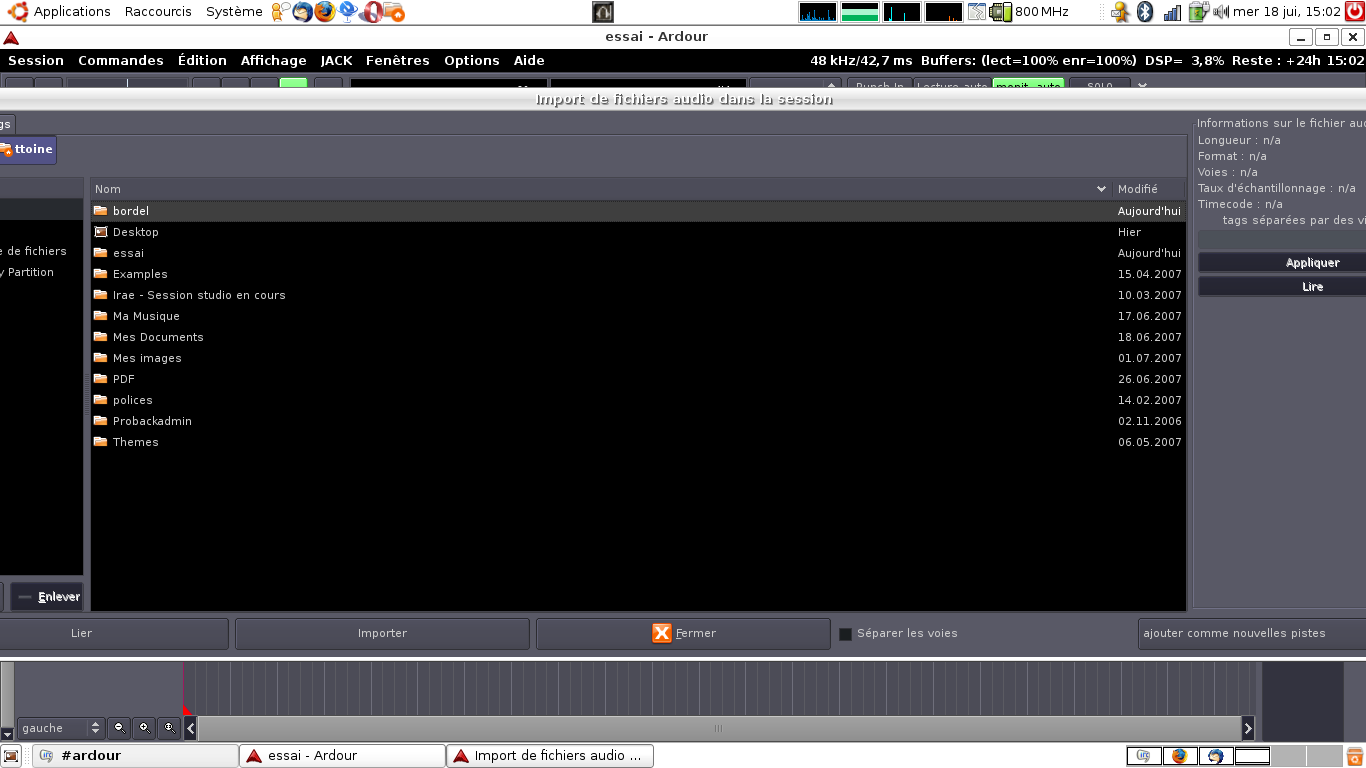Click the Fermer button
This screenshot has height=768, width=1366.
pyautogui.click(x=683, y=634)
